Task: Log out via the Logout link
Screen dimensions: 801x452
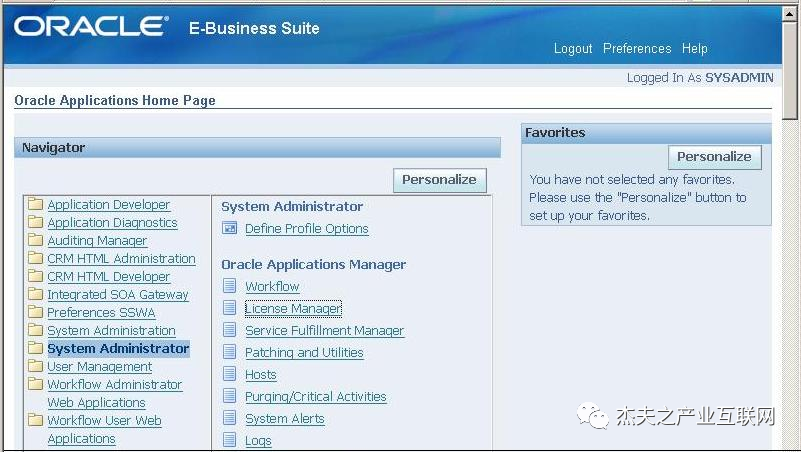Action: click(573, 49)
